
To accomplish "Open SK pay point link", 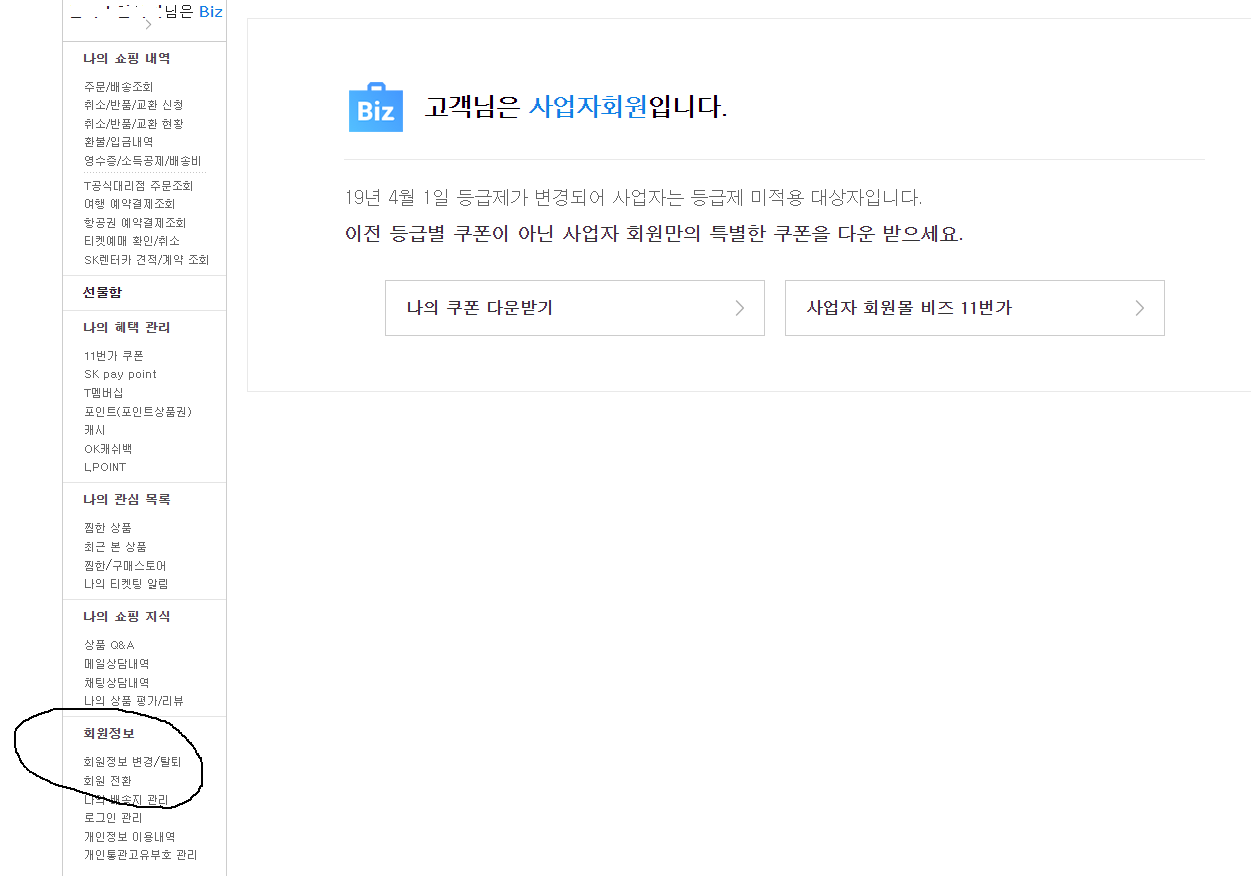I will (x=120, y=374).
